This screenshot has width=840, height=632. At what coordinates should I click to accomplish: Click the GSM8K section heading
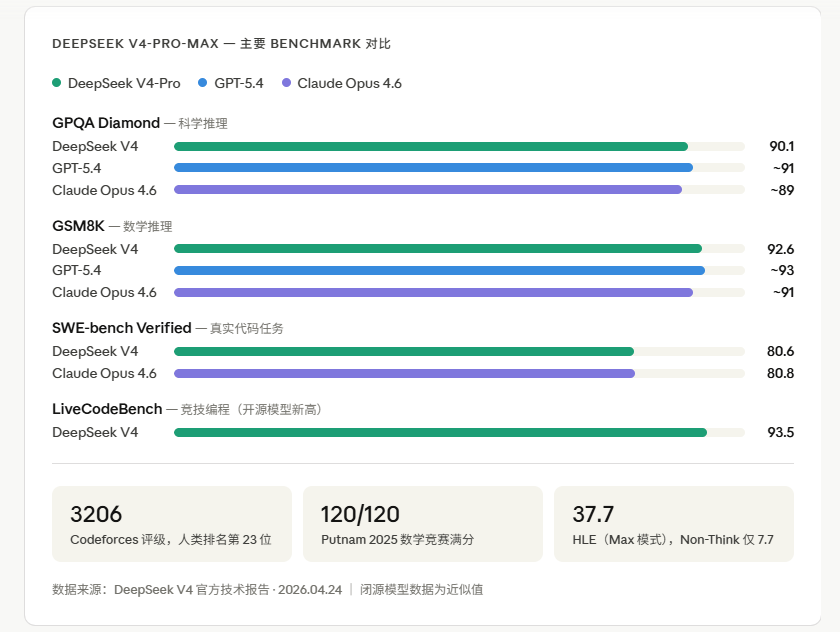point(78,226)
